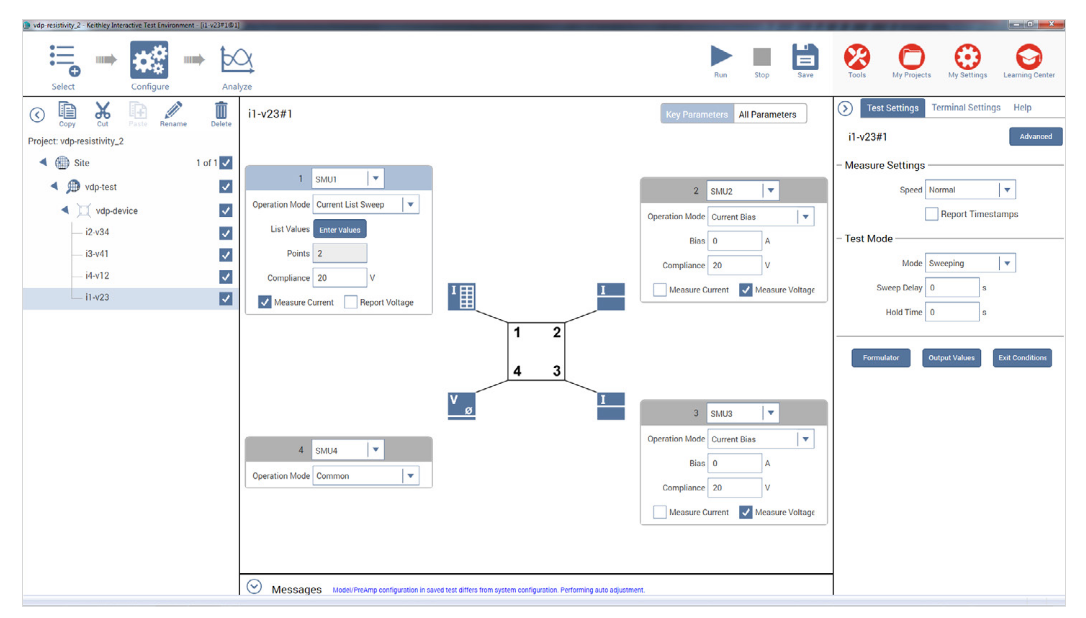Open the SMU1 Operation Mode dropdown
Image resolution: width=1086 pixels, height=618 pixels.
[409, 204]
